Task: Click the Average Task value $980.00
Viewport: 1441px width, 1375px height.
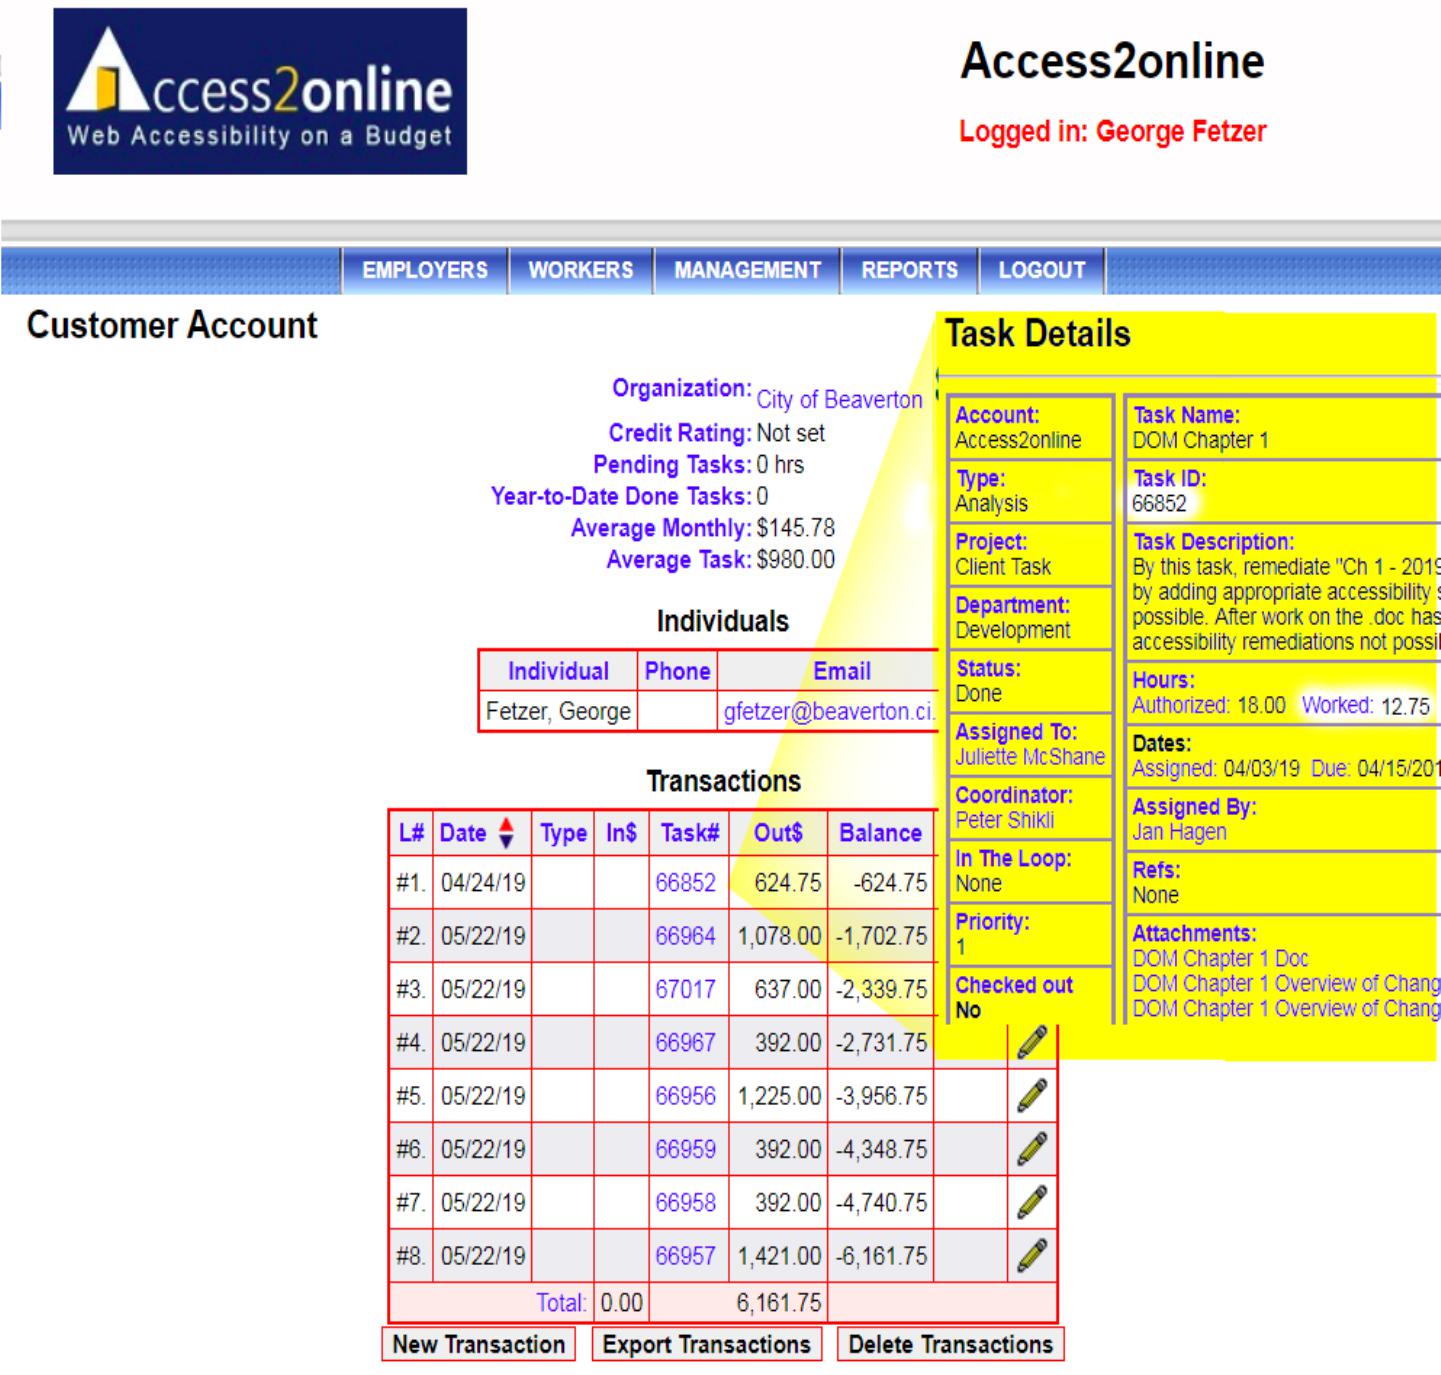Action: [795, 560]
